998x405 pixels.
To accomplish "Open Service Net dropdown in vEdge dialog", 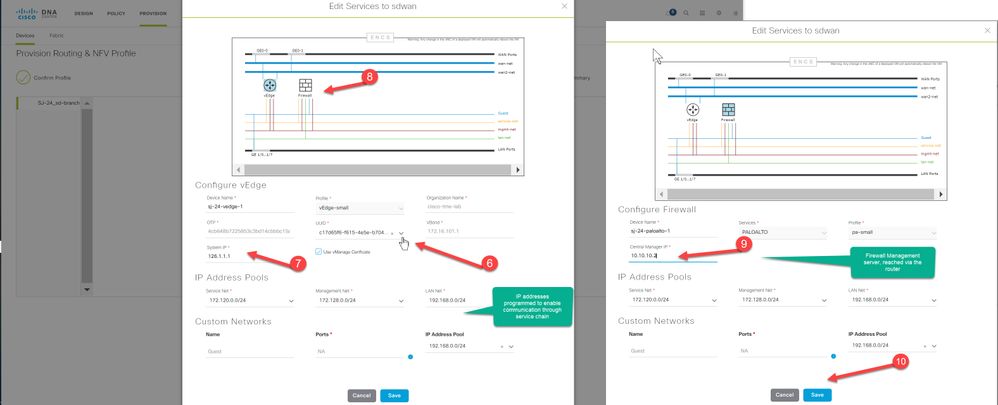I will click(292, 301).
